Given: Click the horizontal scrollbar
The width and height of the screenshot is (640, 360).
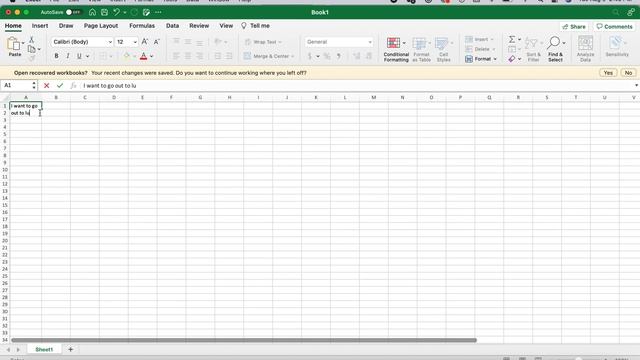Looking at the screenshot, I should pos(244,340).
